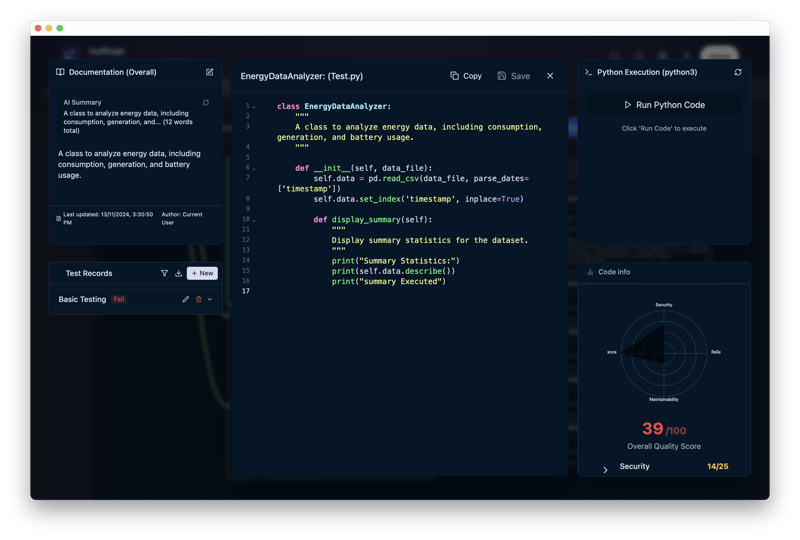The height and width of the screenshot is (540, 800).
Task: Copy the code with Copy button
Action: click(466, 76)
